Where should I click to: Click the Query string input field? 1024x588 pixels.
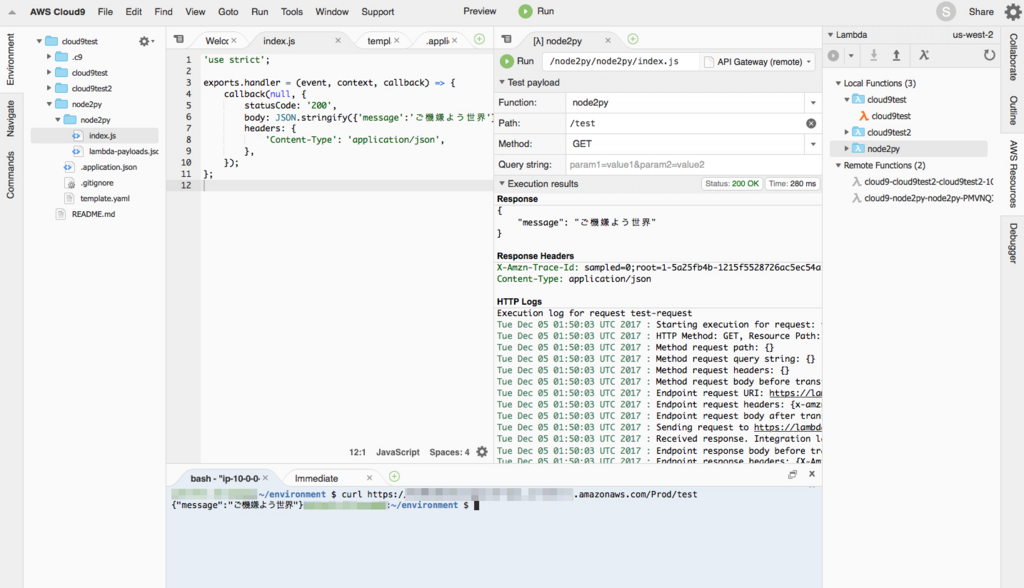pos(694,165)
